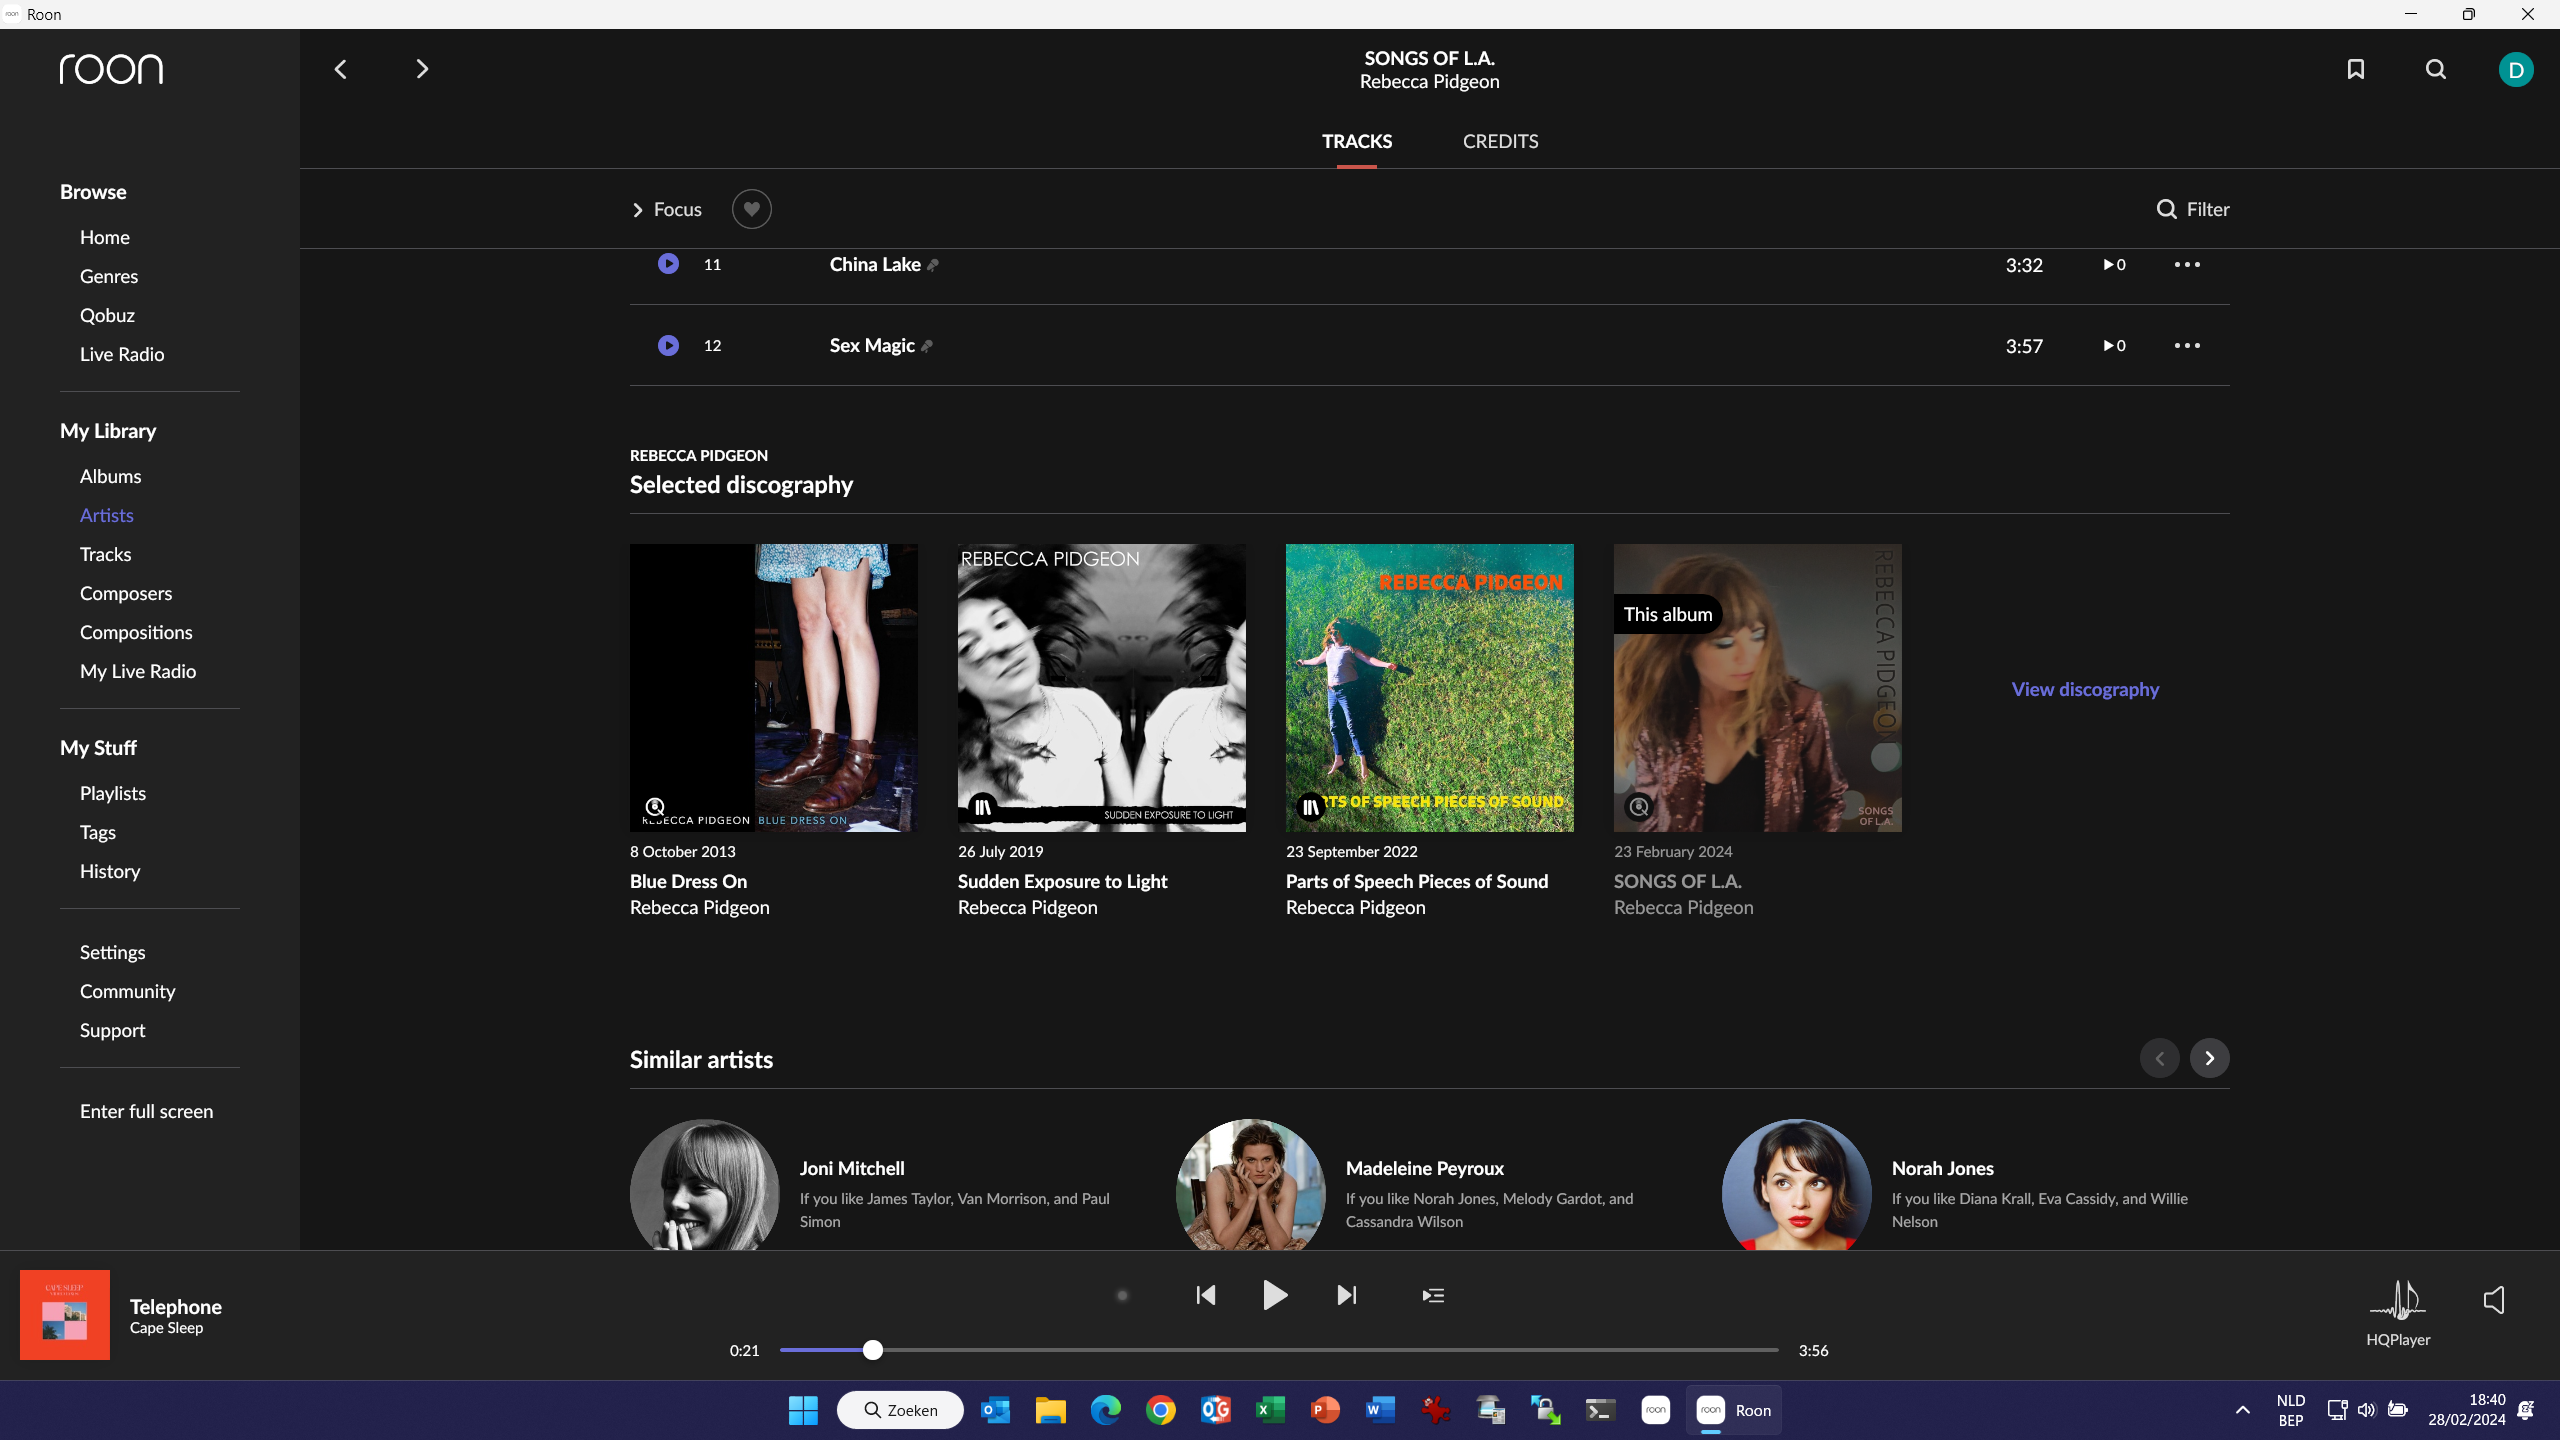Viewport: 2560px width, 1440px height.
Task: Click the View discography link
Action: click(2085, 689)
